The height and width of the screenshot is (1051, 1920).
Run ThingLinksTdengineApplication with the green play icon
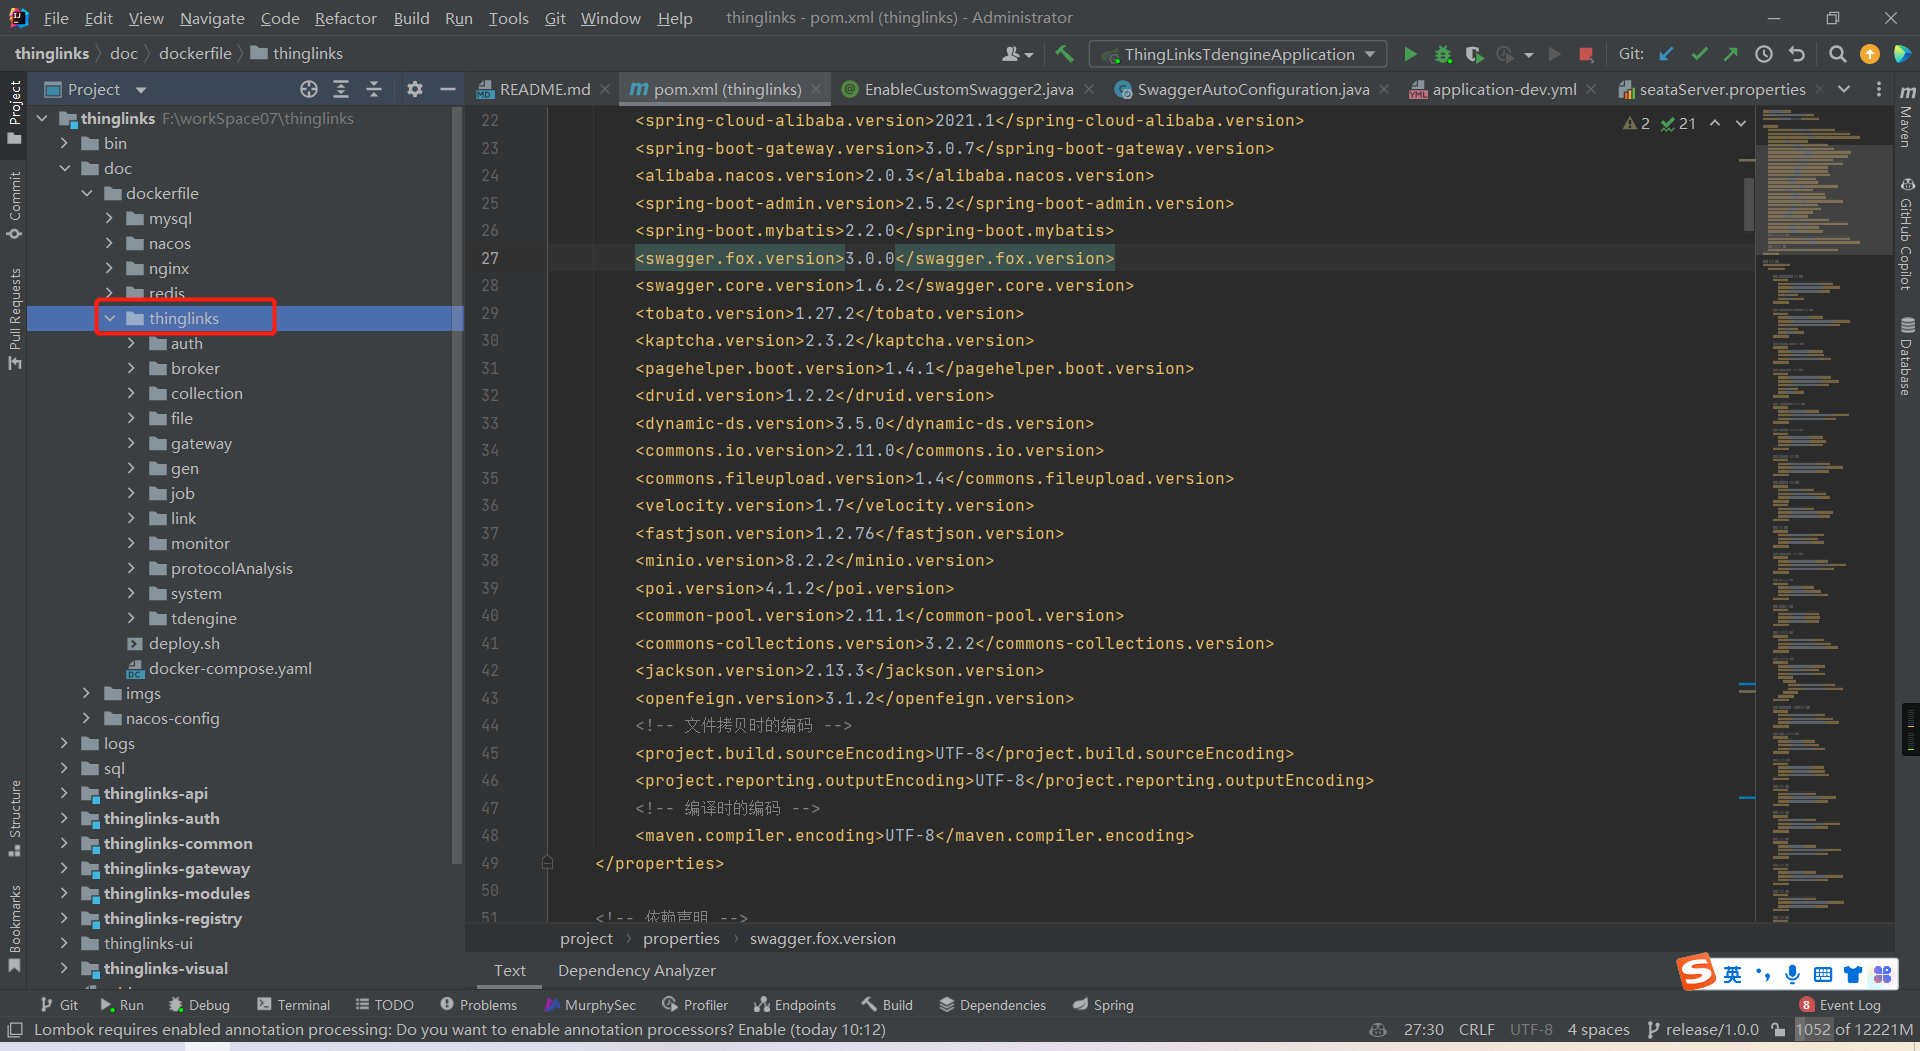pos(1410,54)
